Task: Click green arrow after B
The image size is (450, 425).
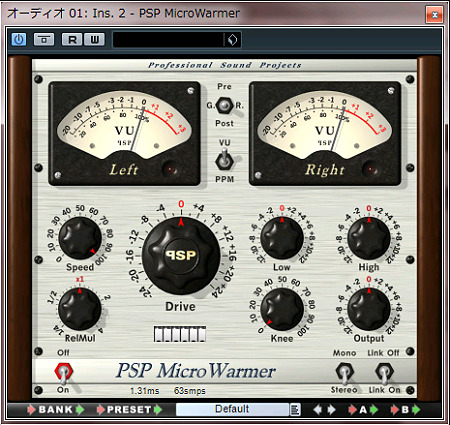Action: click(416, 409)
